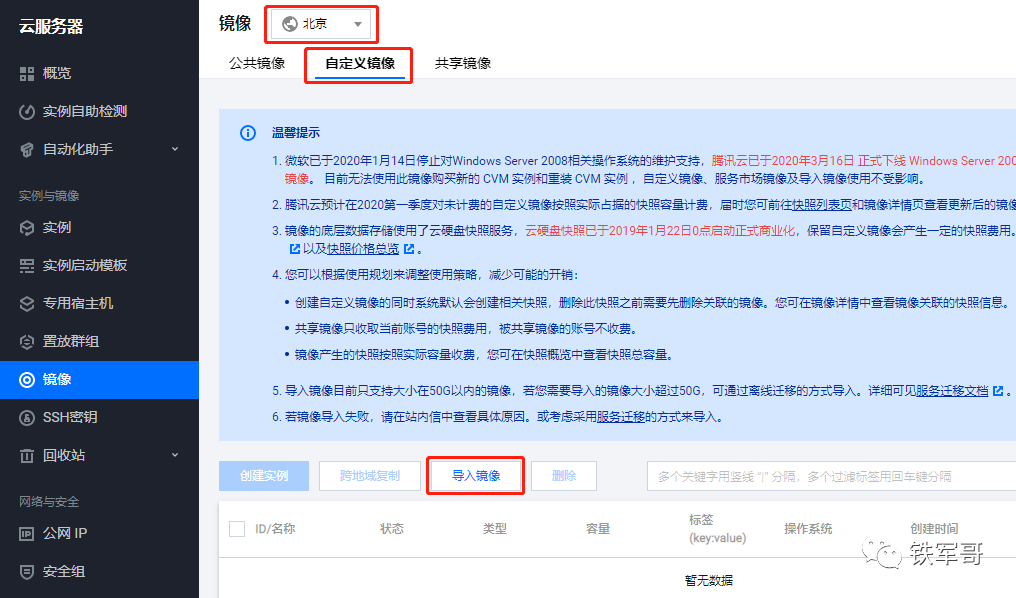
Task: Click the 跨地域复制 button
Action: point(370,476)
